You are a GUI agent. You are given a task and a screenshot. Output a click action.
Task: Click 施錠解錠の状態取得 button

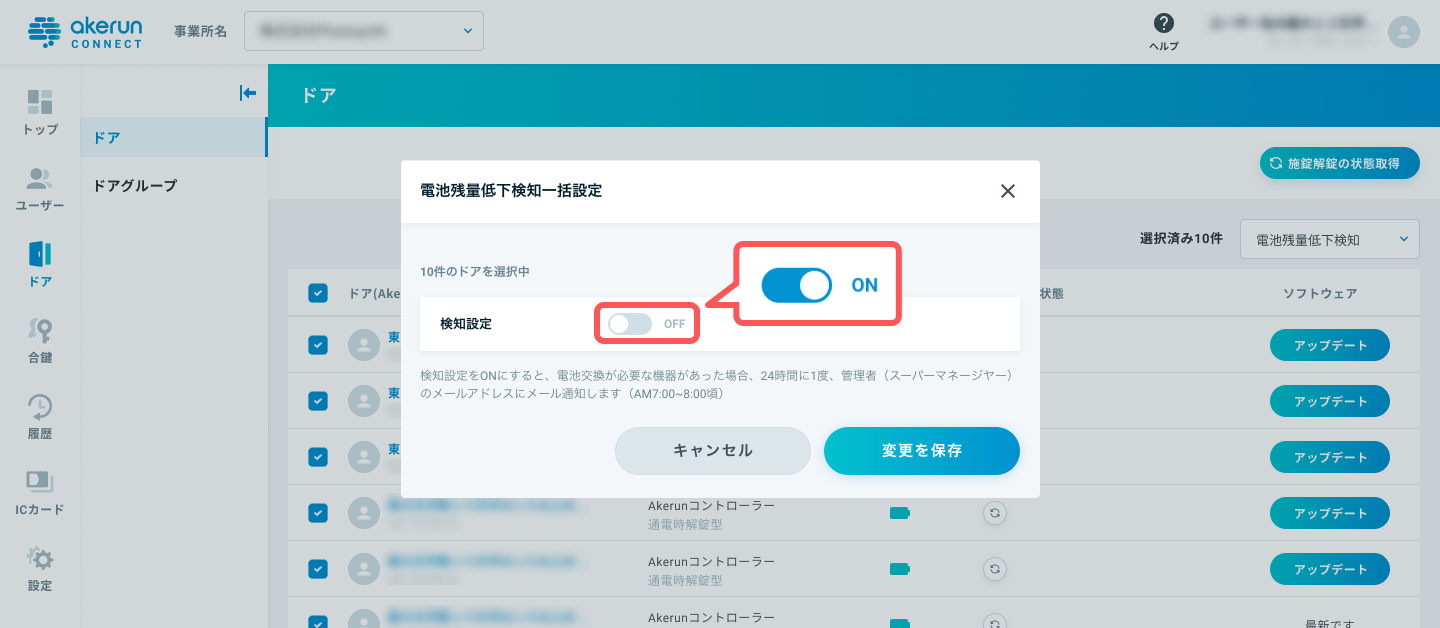click(x=1340, y=163)
